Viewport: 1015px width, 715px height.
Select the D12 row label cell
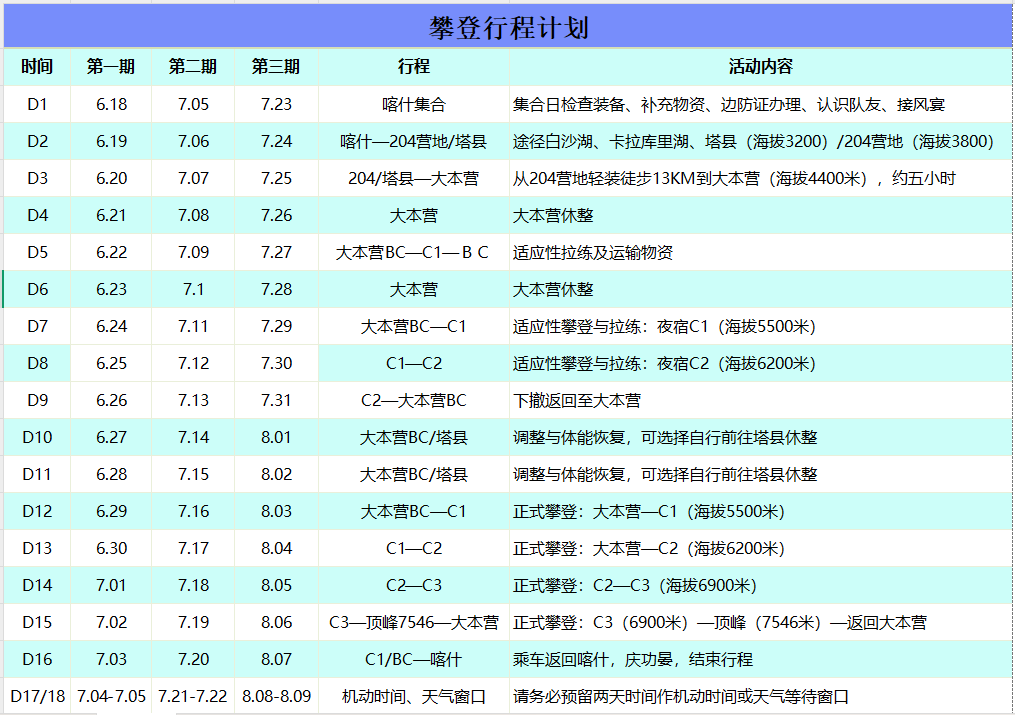tap(37, 511)
